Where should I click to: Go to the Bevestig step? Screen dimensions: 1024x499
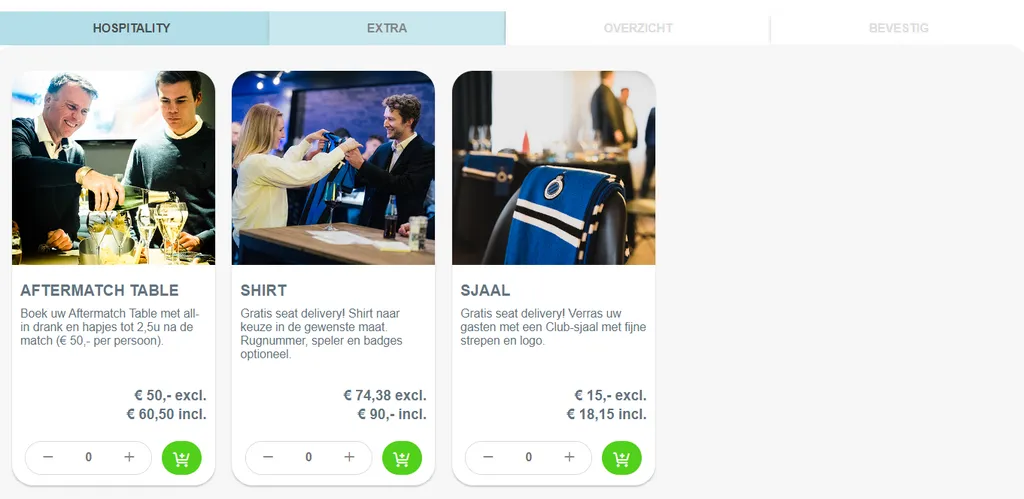[x=898, y=28]
